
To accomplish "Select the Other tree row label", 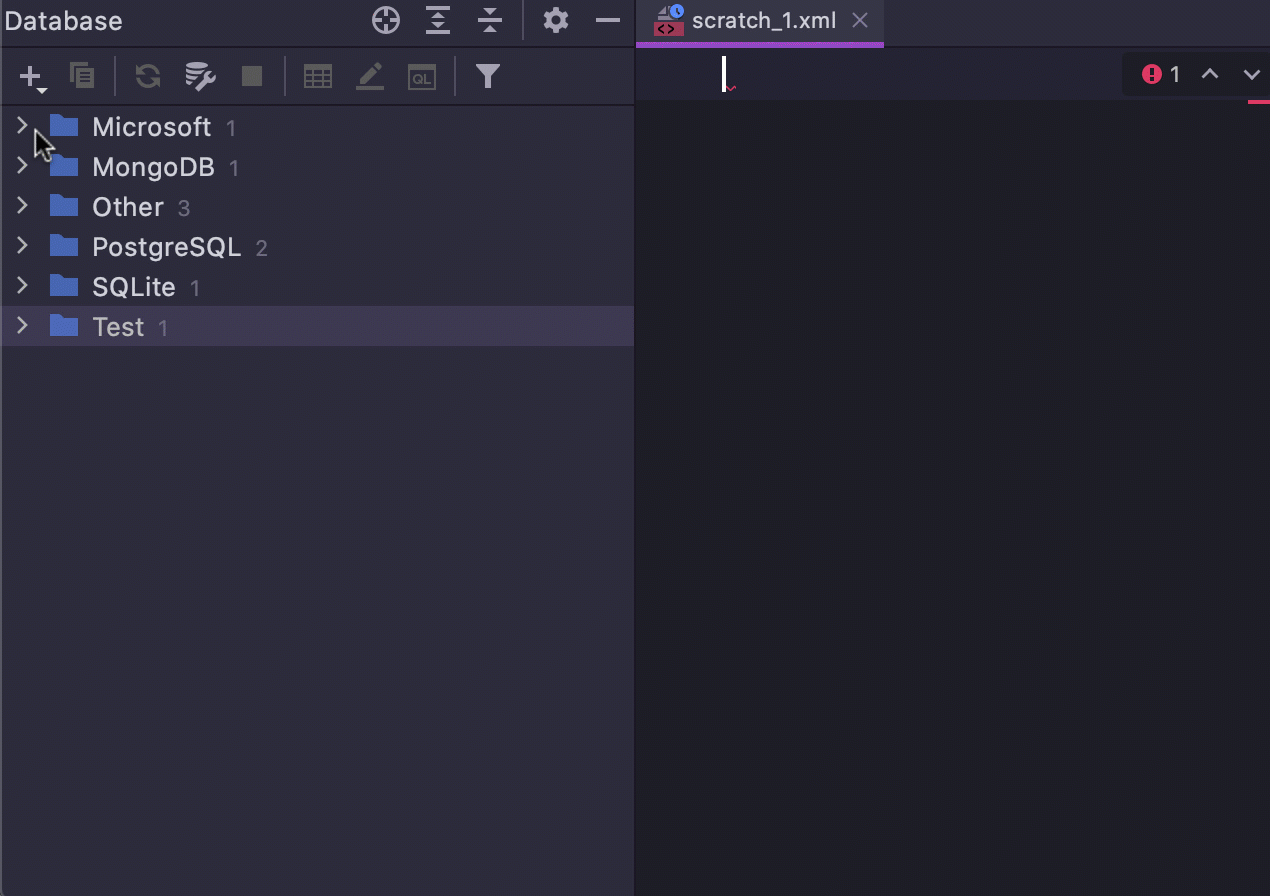I will tap(128, 207).
